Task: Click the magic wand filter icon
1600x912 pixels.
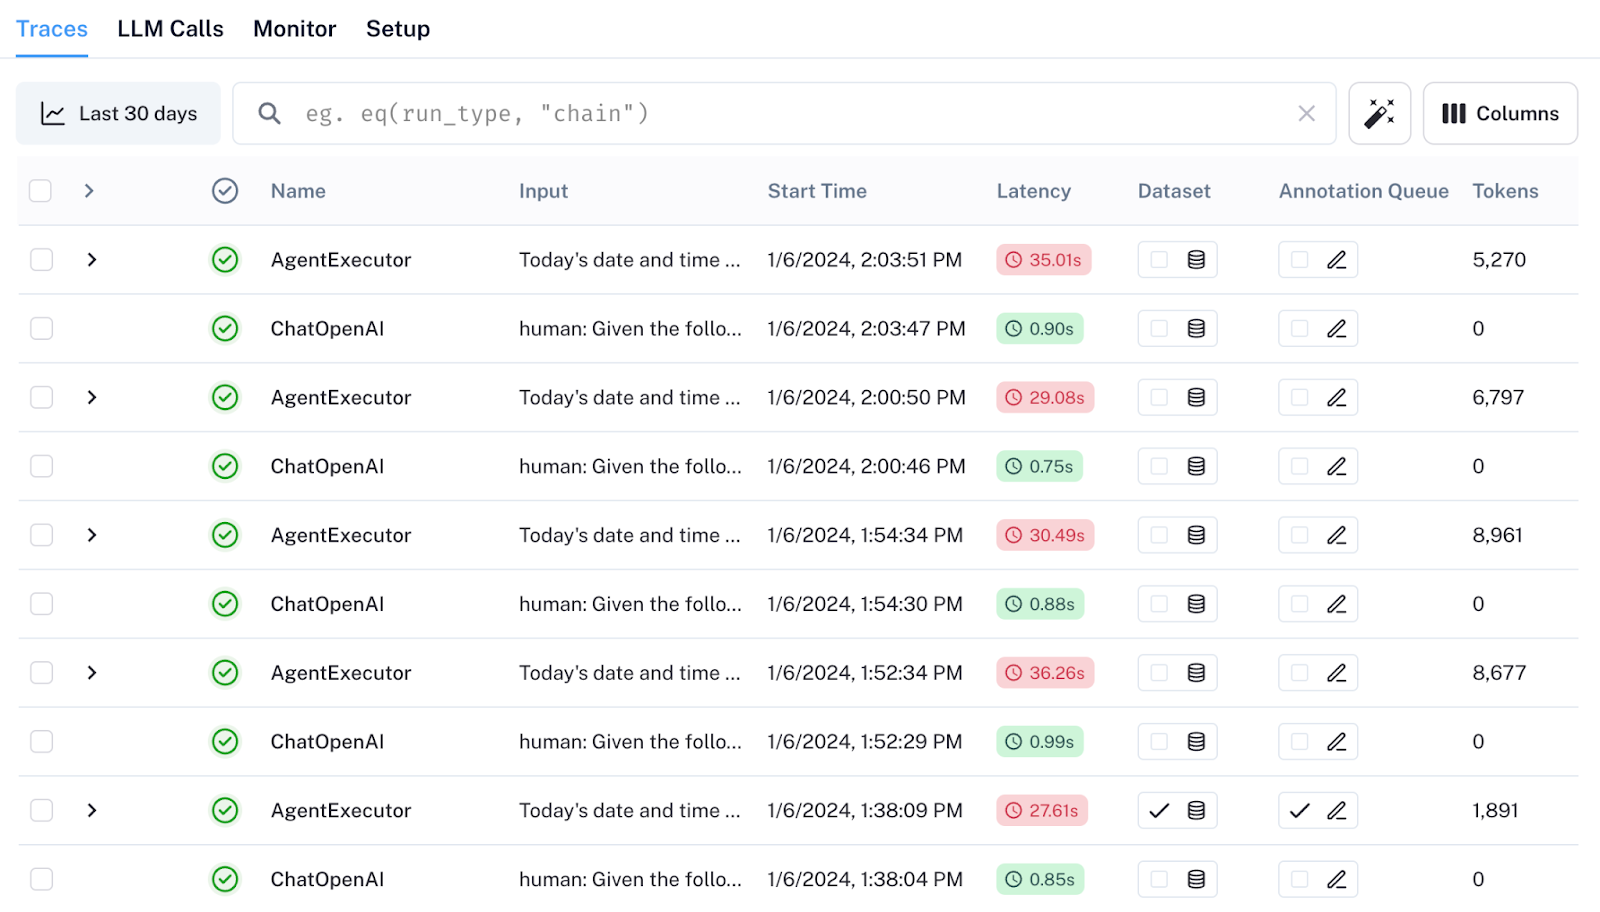Action: 1379,113
